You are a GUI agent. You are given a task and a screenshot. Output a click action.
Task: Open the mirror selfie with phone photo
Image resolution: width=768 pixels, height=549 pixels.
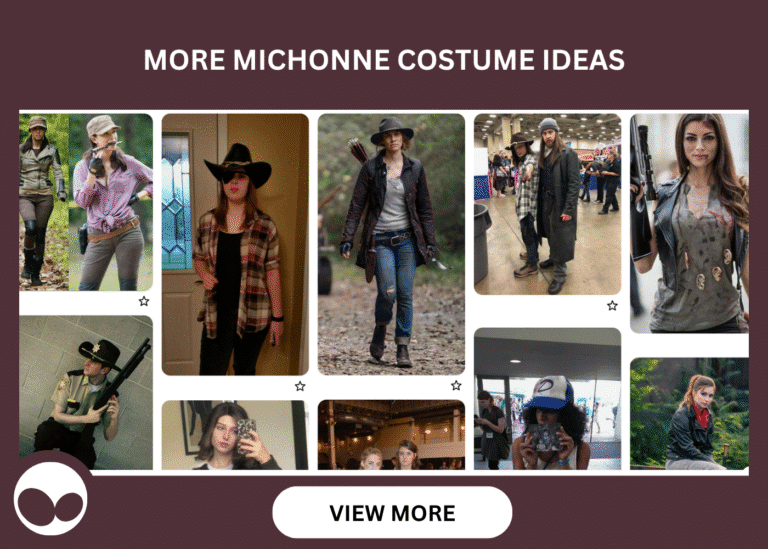point(235,435)
